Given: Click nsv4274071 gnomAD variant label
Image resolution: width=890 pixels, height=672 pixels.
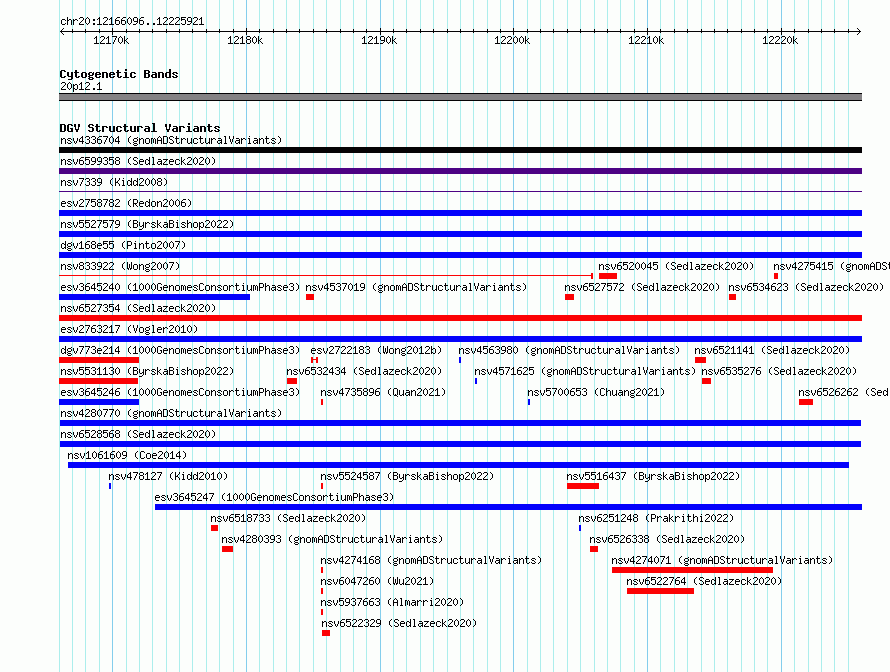Looking at the screenshot, I should pos(722,560).
